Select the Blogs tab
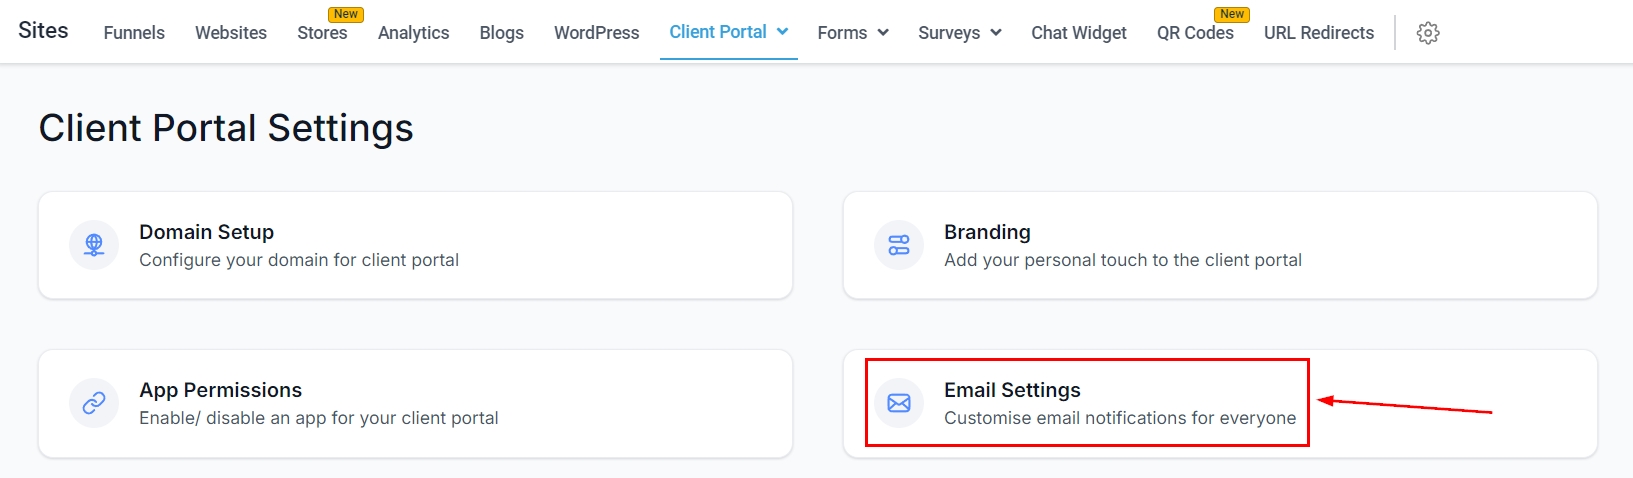This screenshot has height=478, width=1633. 501,33
